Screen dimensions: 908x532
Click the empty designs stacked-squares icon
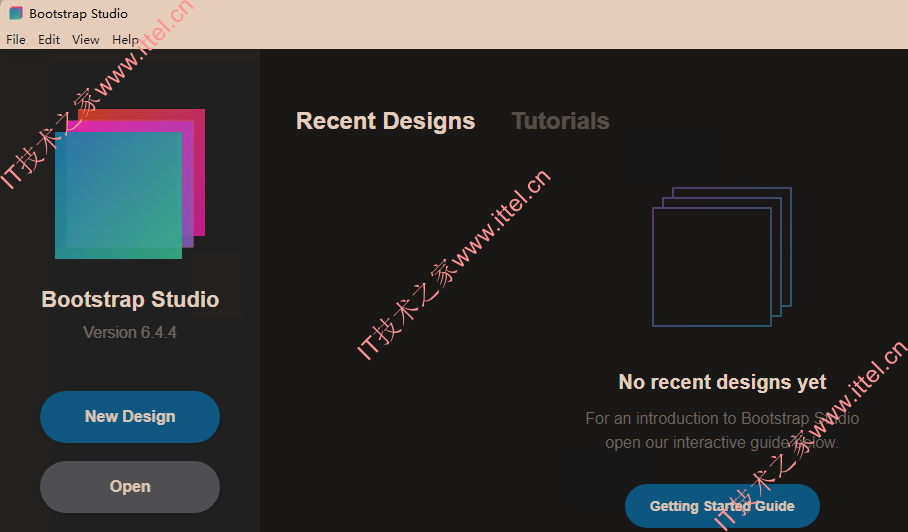coord(722,257)
